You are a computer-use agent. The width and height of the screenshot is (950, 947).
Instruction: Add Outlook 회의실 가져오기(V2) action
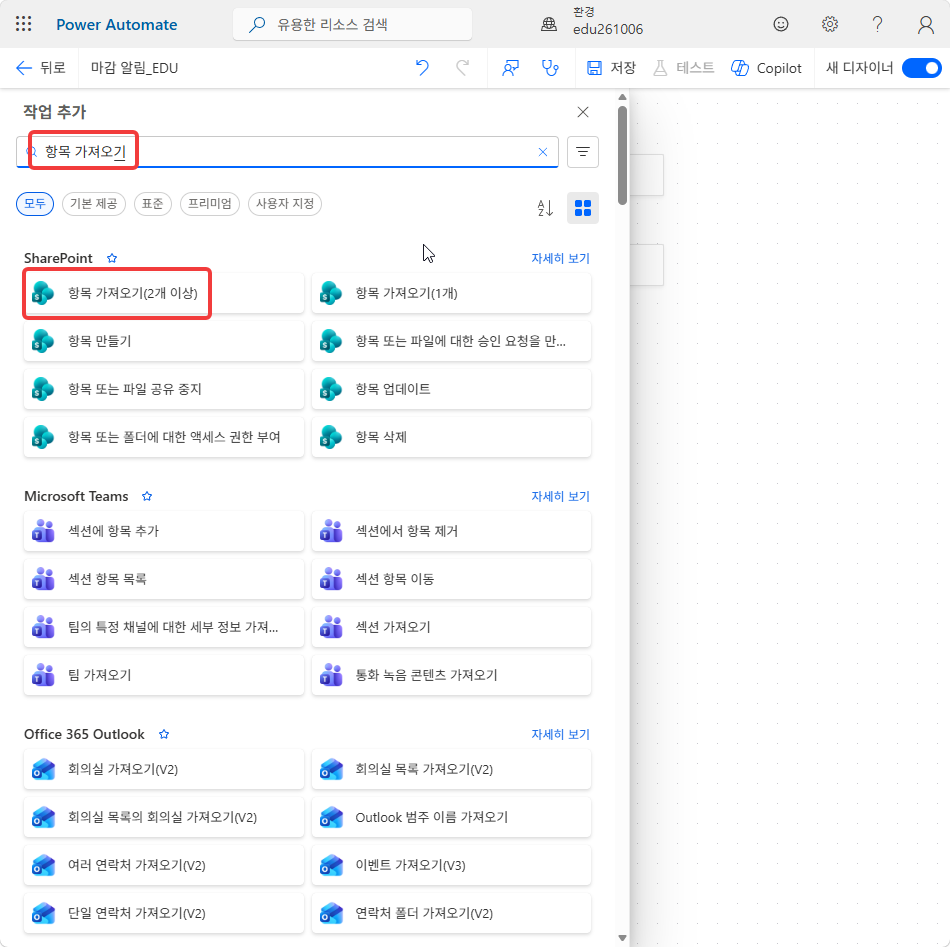[x=164, y=769]
